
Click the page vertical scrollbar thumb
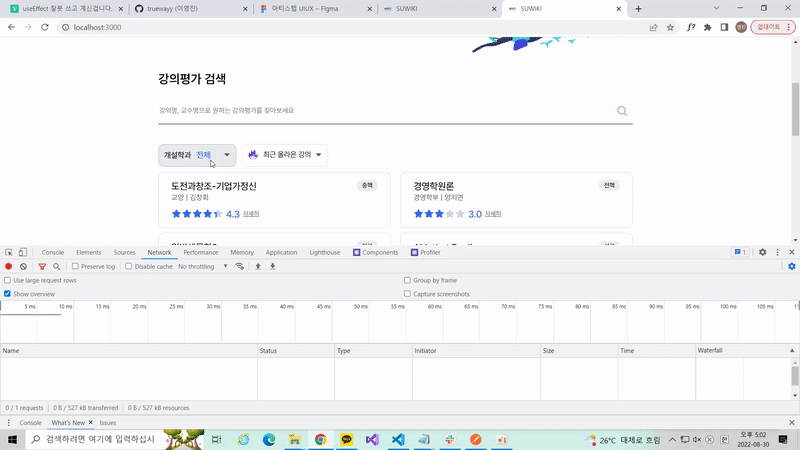[795, 109]
